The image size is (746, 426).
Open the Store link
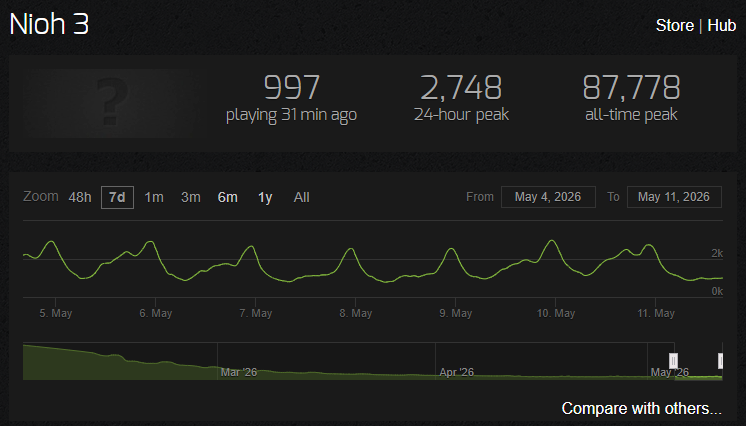pos(675,25)
